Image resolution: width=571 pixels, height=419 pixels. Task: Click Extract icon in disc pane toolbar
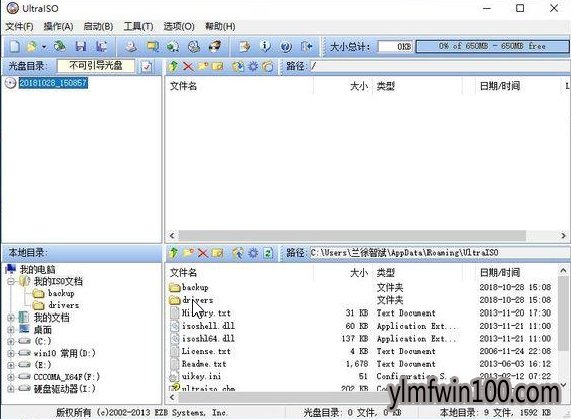click(x=238, y=66)
